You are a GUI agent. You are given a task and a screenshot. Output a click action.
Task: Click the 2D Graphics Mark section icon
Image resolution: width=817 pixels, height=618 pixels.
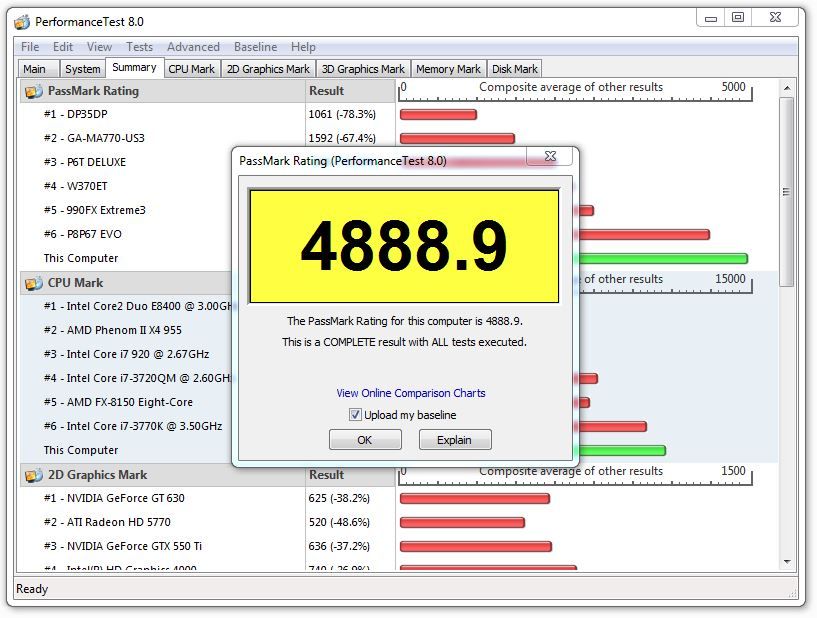pyautogui.click(x=34, y=475)
